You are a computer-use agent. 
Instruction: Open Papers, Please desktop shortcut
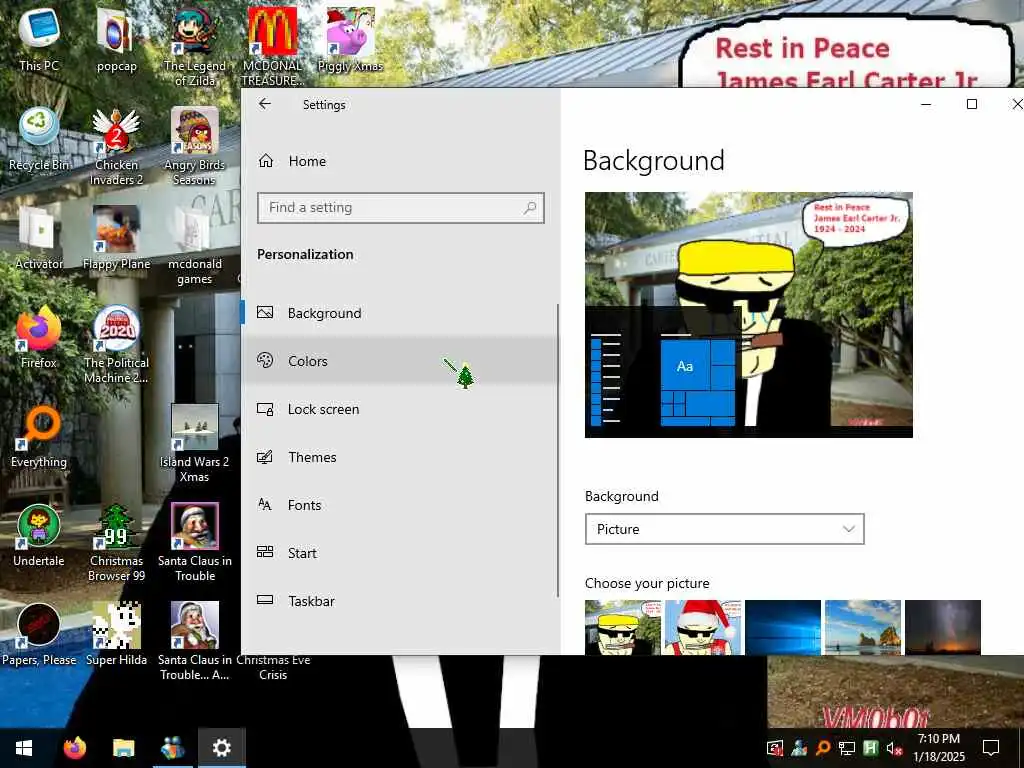tap(39, 635)
